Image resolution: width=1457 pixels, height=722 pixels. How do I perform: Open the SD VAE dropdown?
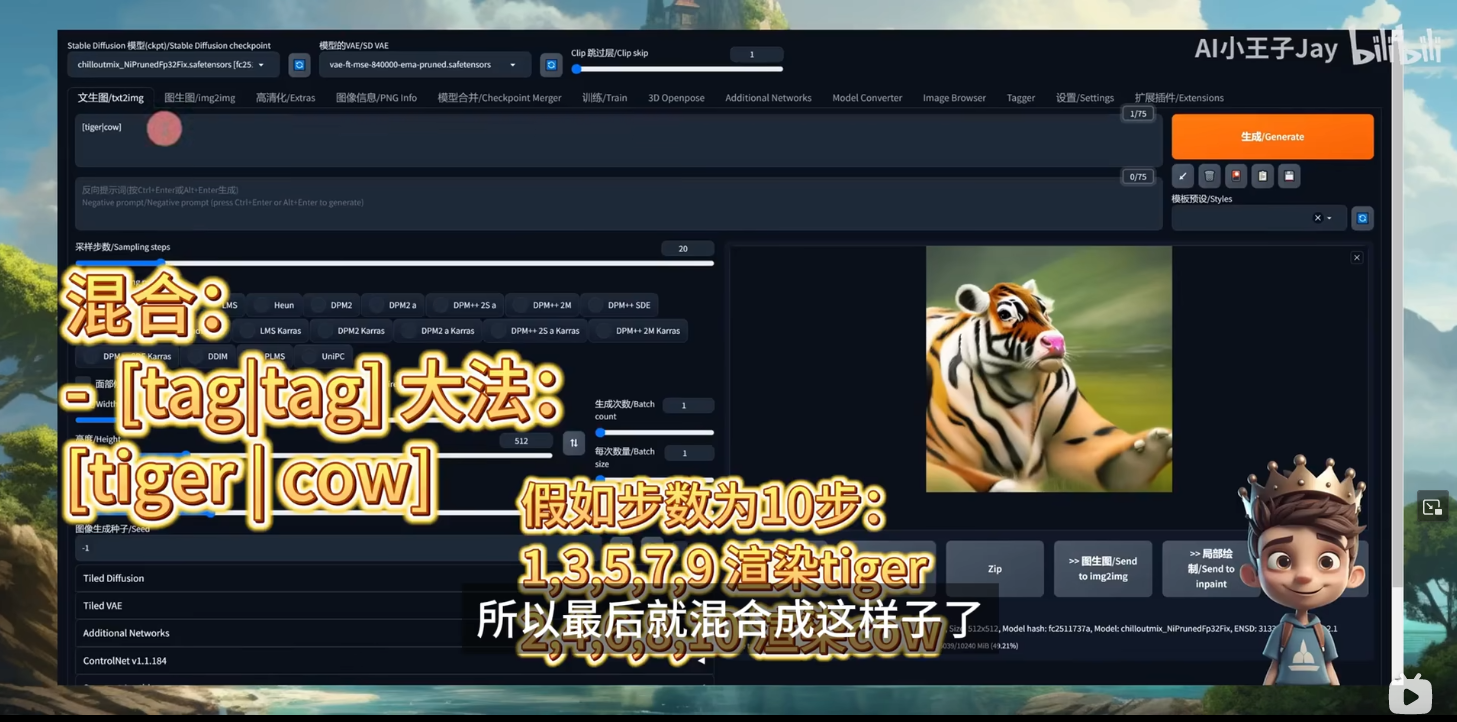tap(424, 65)
